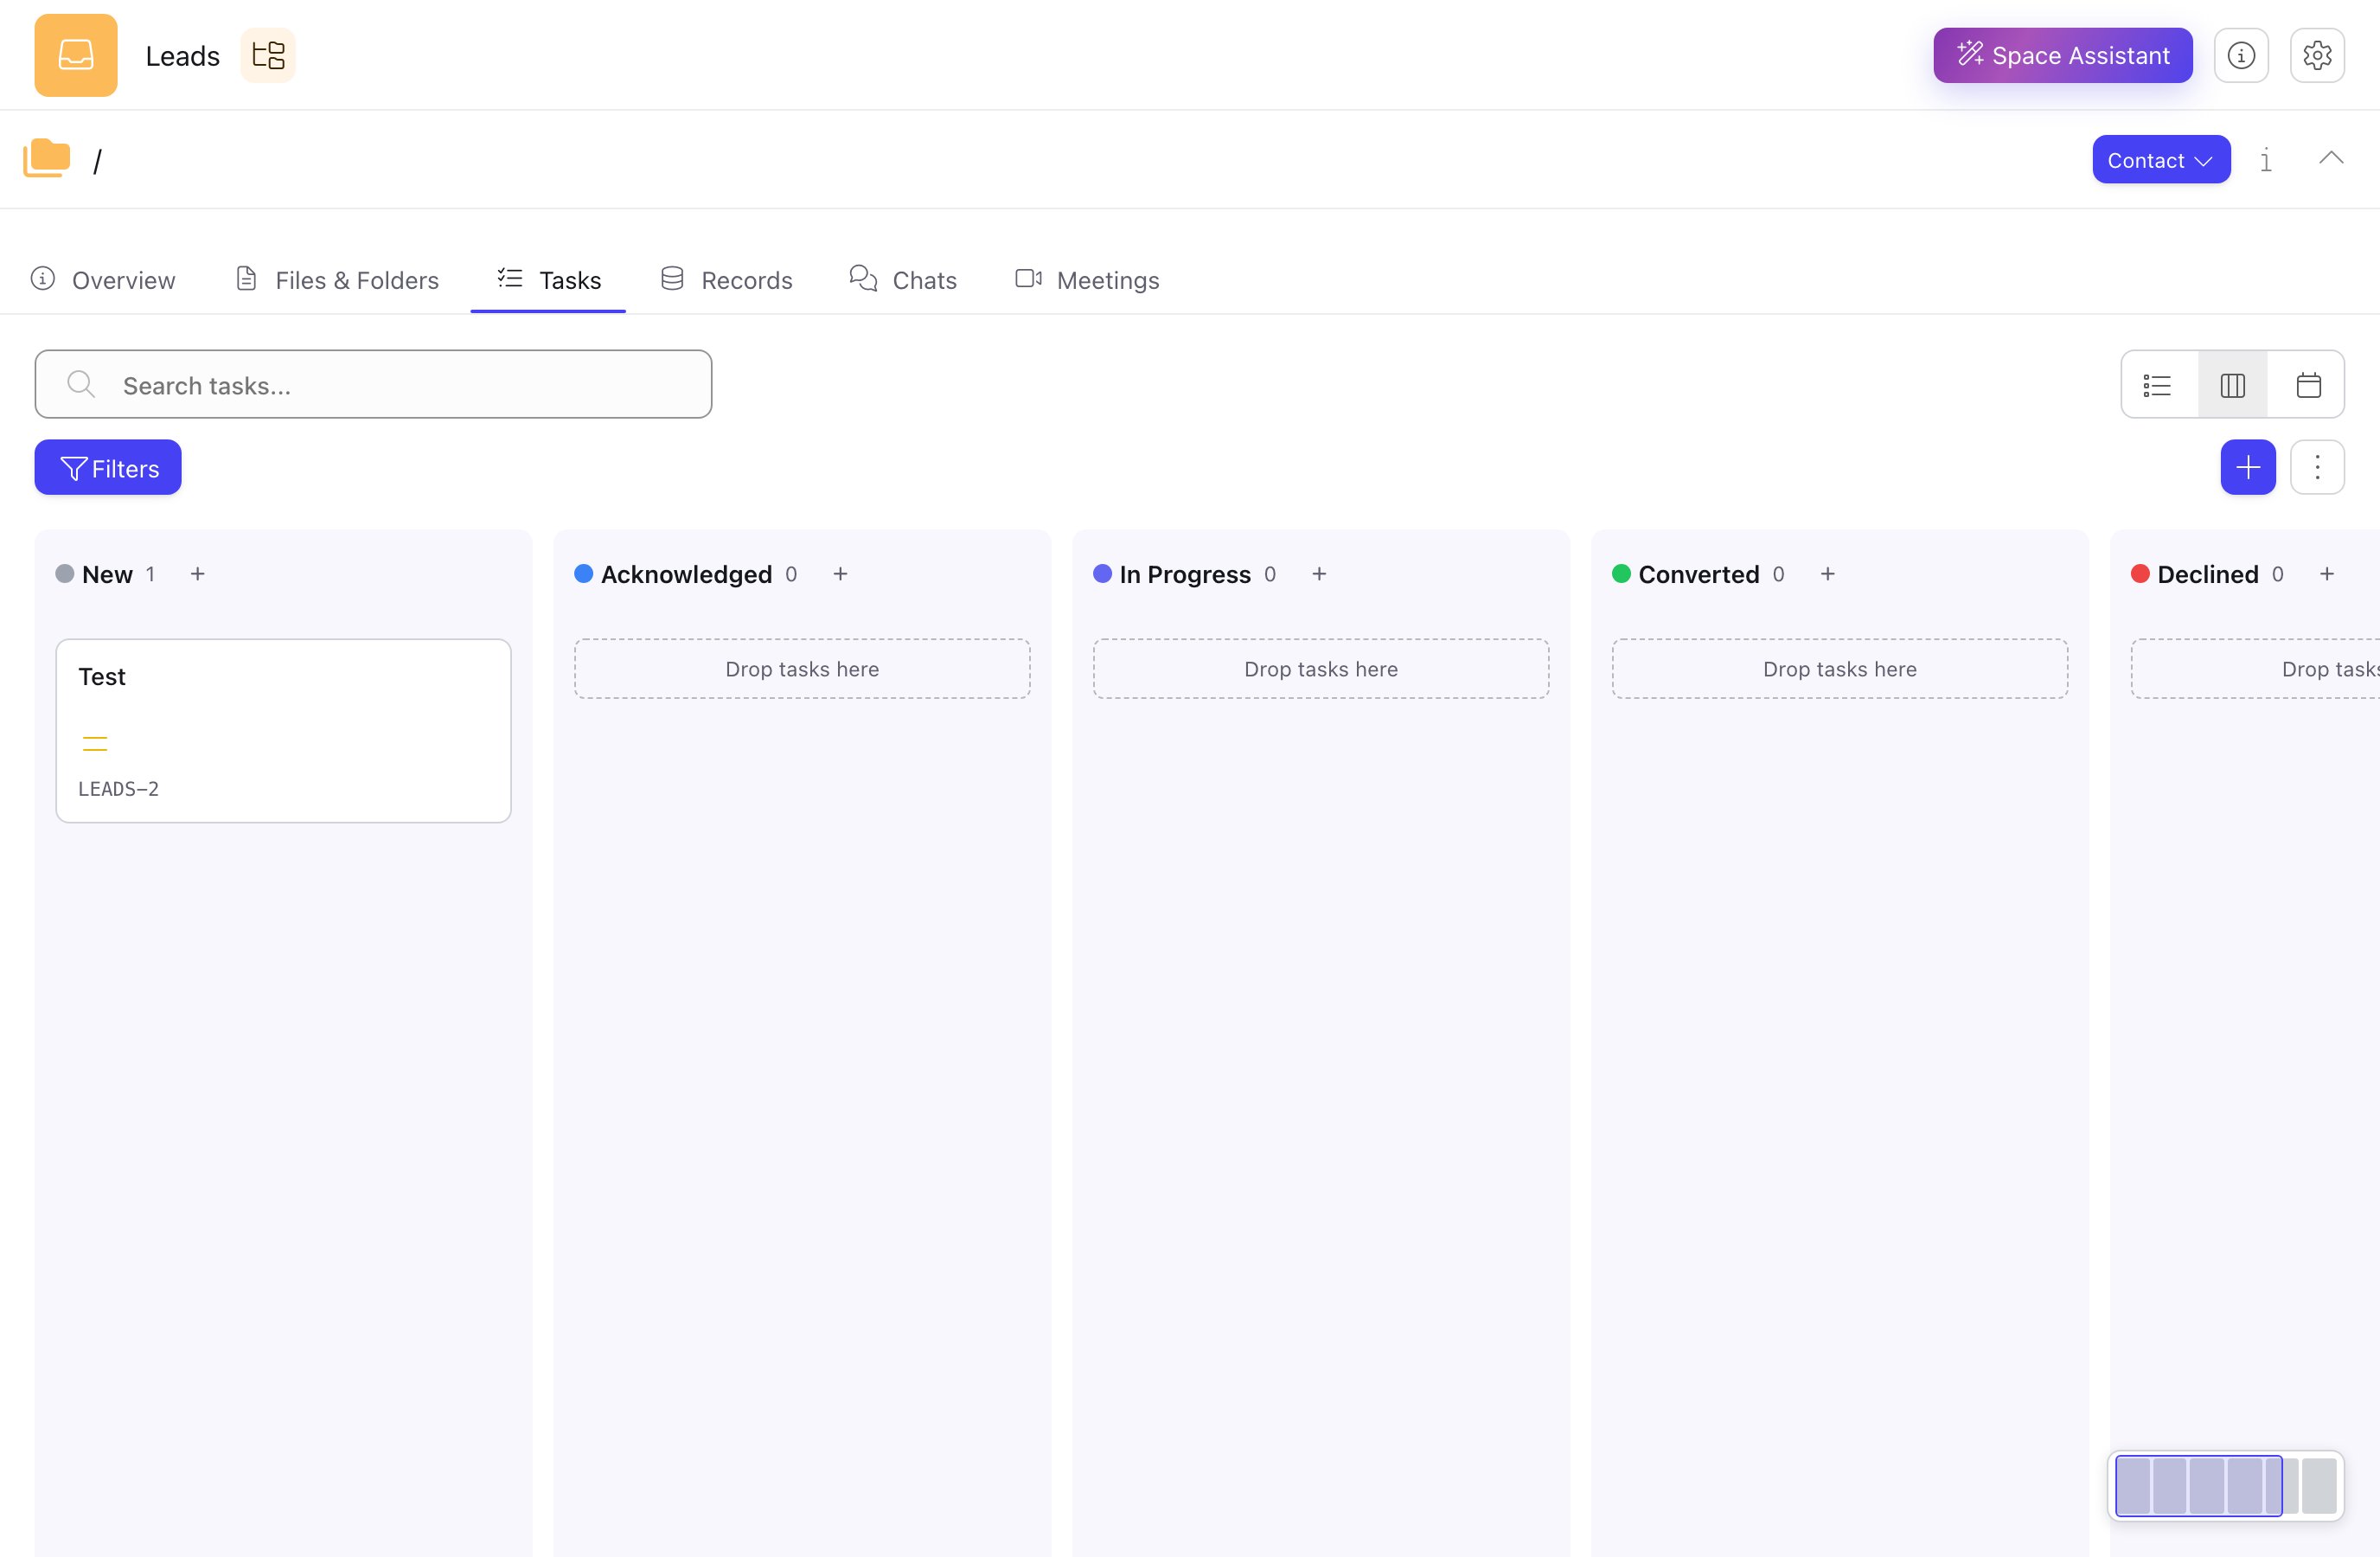Add task in the In Progress column
The image size is (2380, 1557).
1319,574
